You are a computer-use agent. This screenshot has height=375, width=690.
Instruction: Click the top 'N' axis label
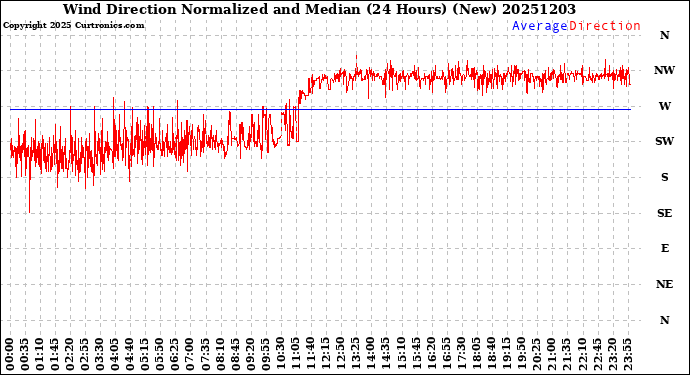coord(664,35)
